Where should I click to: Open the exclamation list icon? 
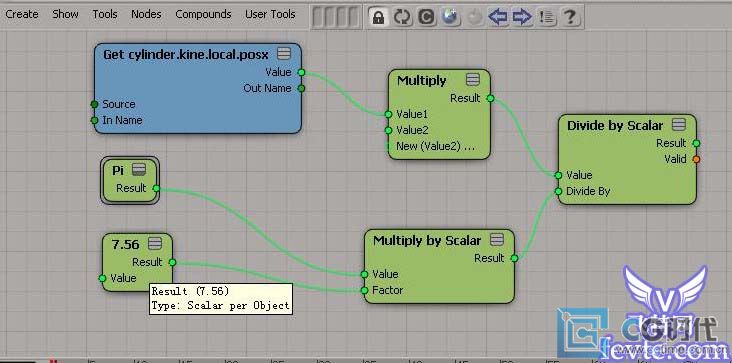(546, 17)
